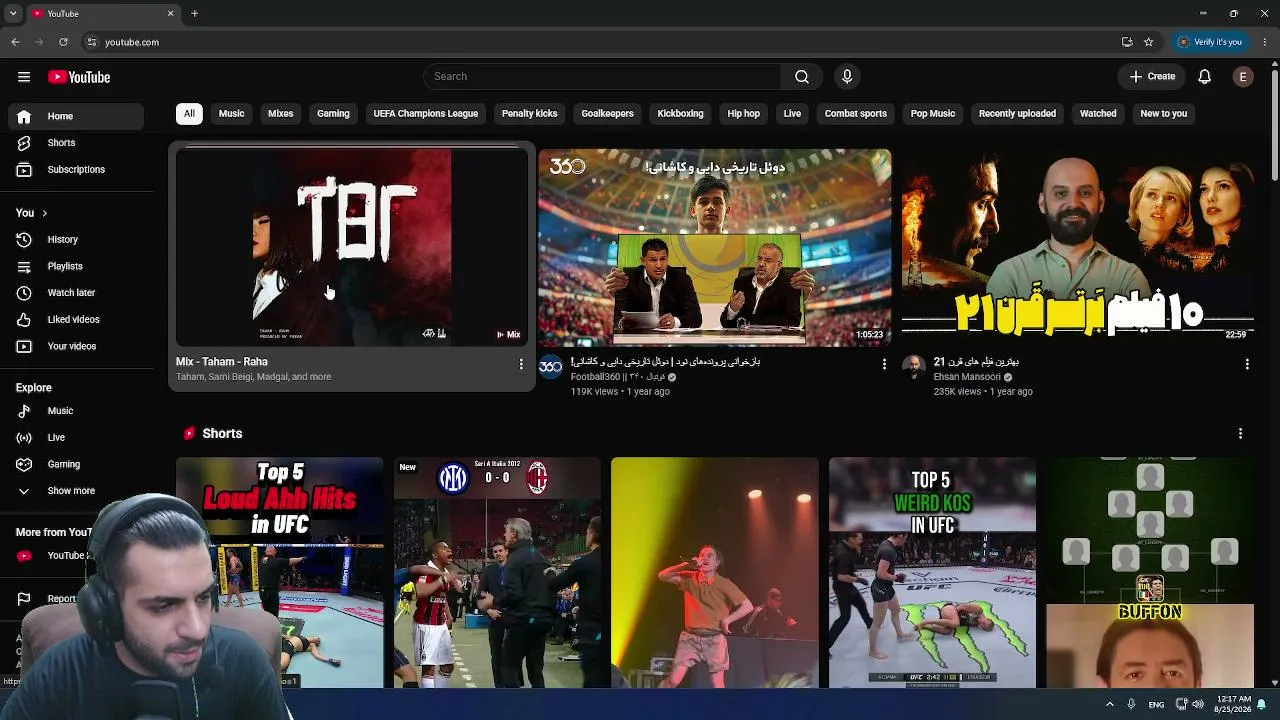Open the Top 5 Weird KOs Short
Image resolution: width=1280 pixels, height=720 pixels.
click(933, 573)
